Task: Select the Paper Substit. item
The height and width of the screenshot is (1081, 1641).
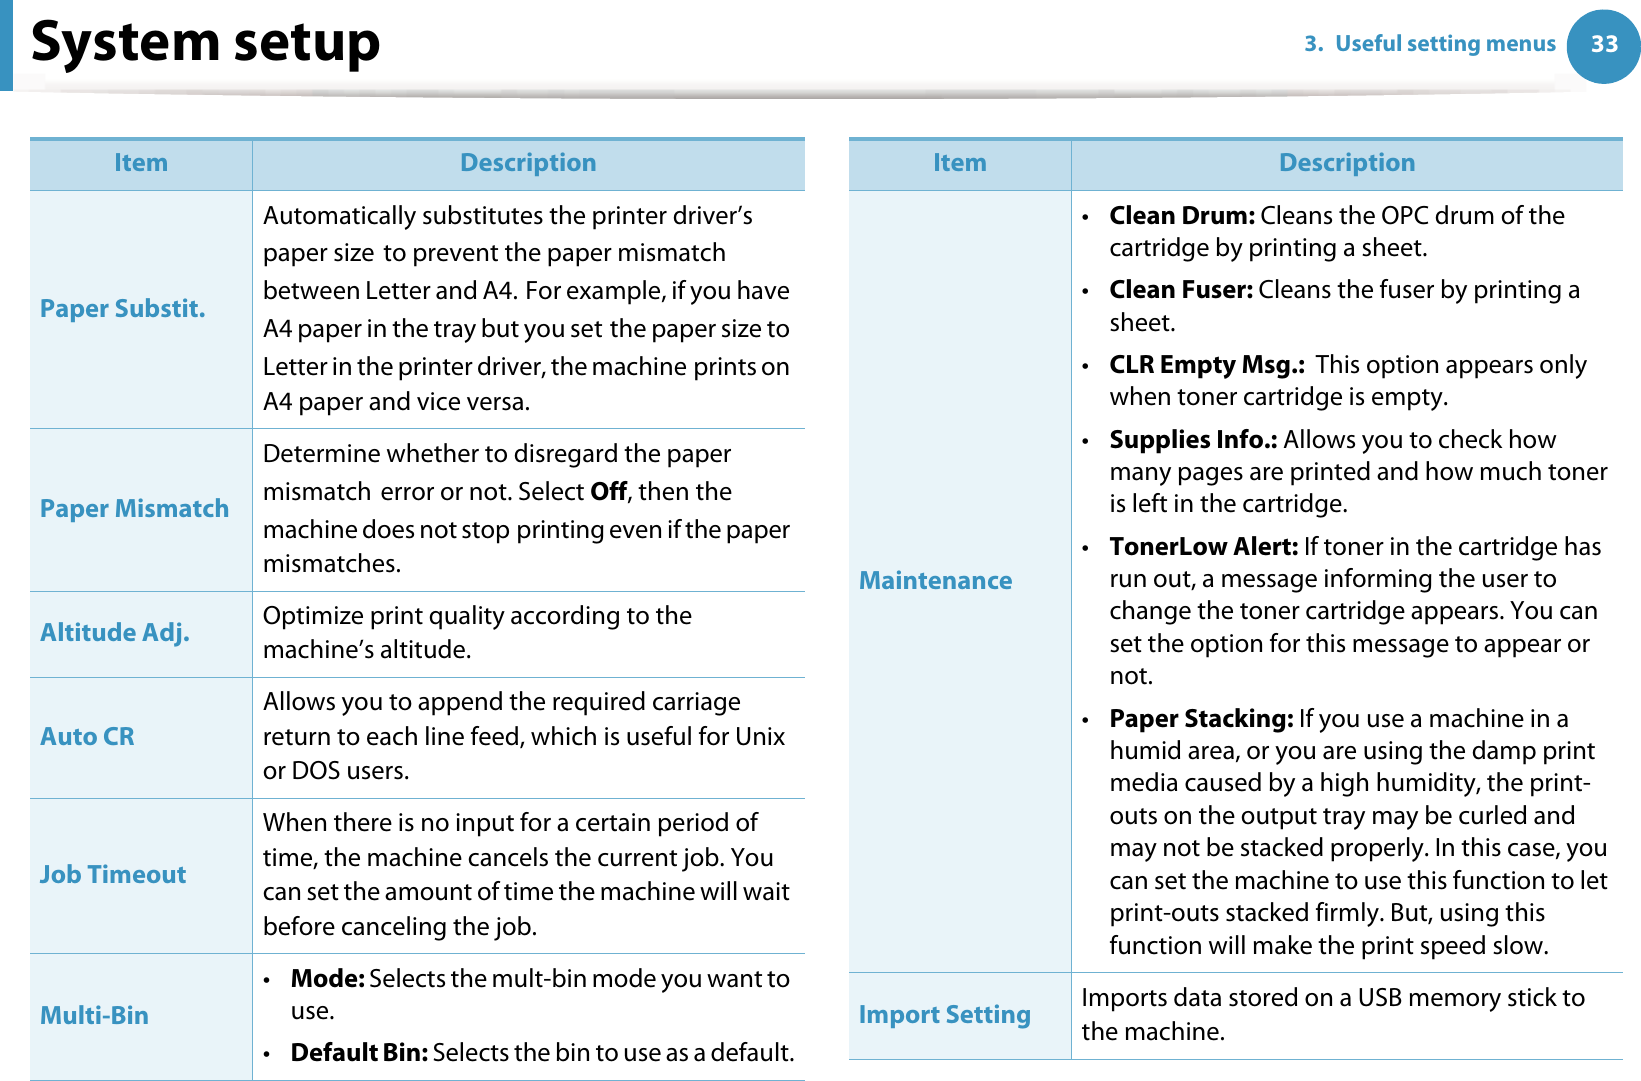Action: click(122, 309)
